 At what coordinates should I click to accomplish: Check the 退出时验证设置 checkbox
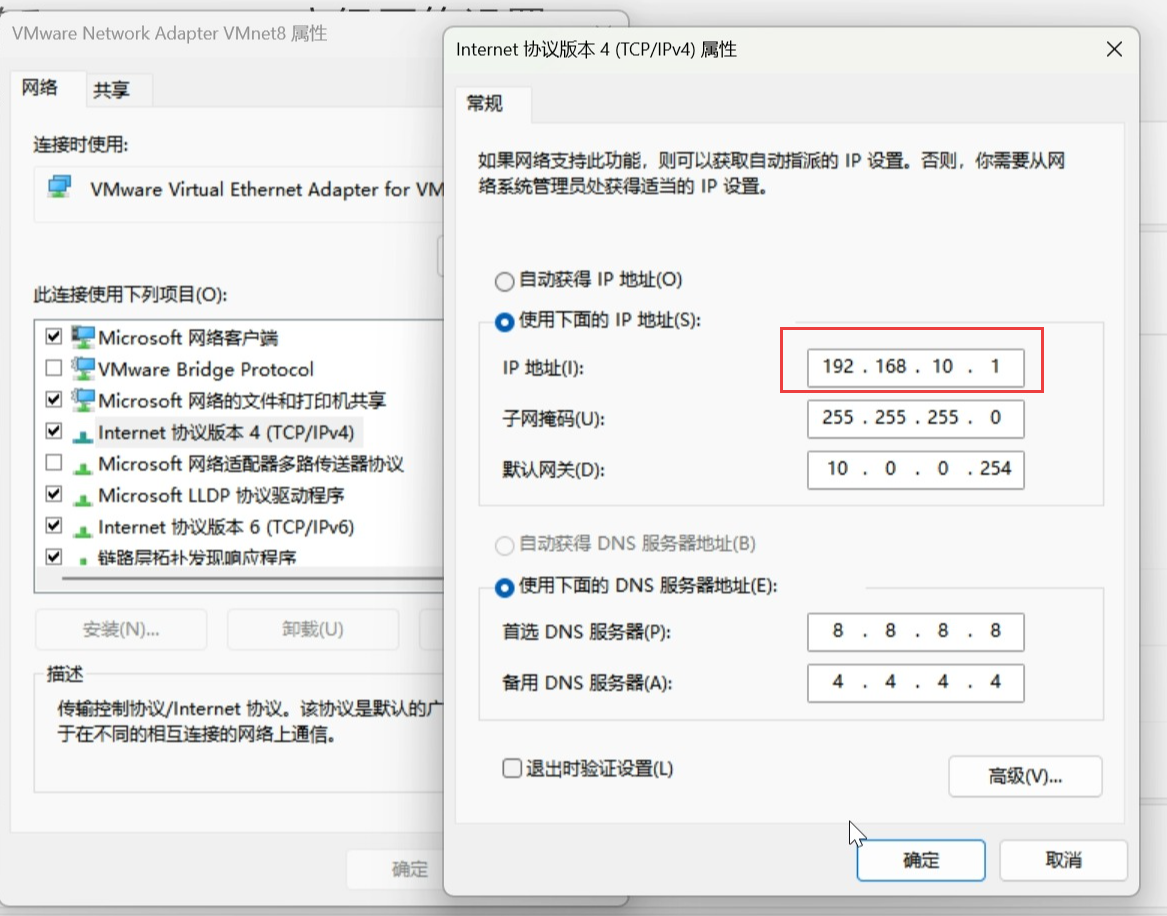[512, 768]
